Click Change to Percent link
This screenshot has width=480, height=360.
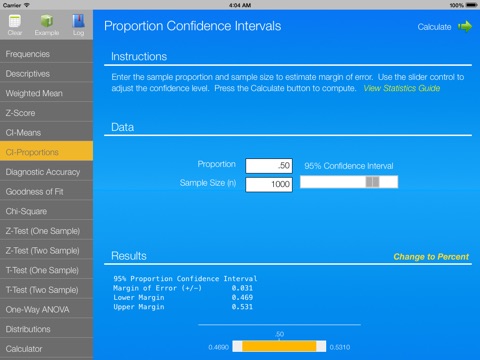(x=431, y=257)
